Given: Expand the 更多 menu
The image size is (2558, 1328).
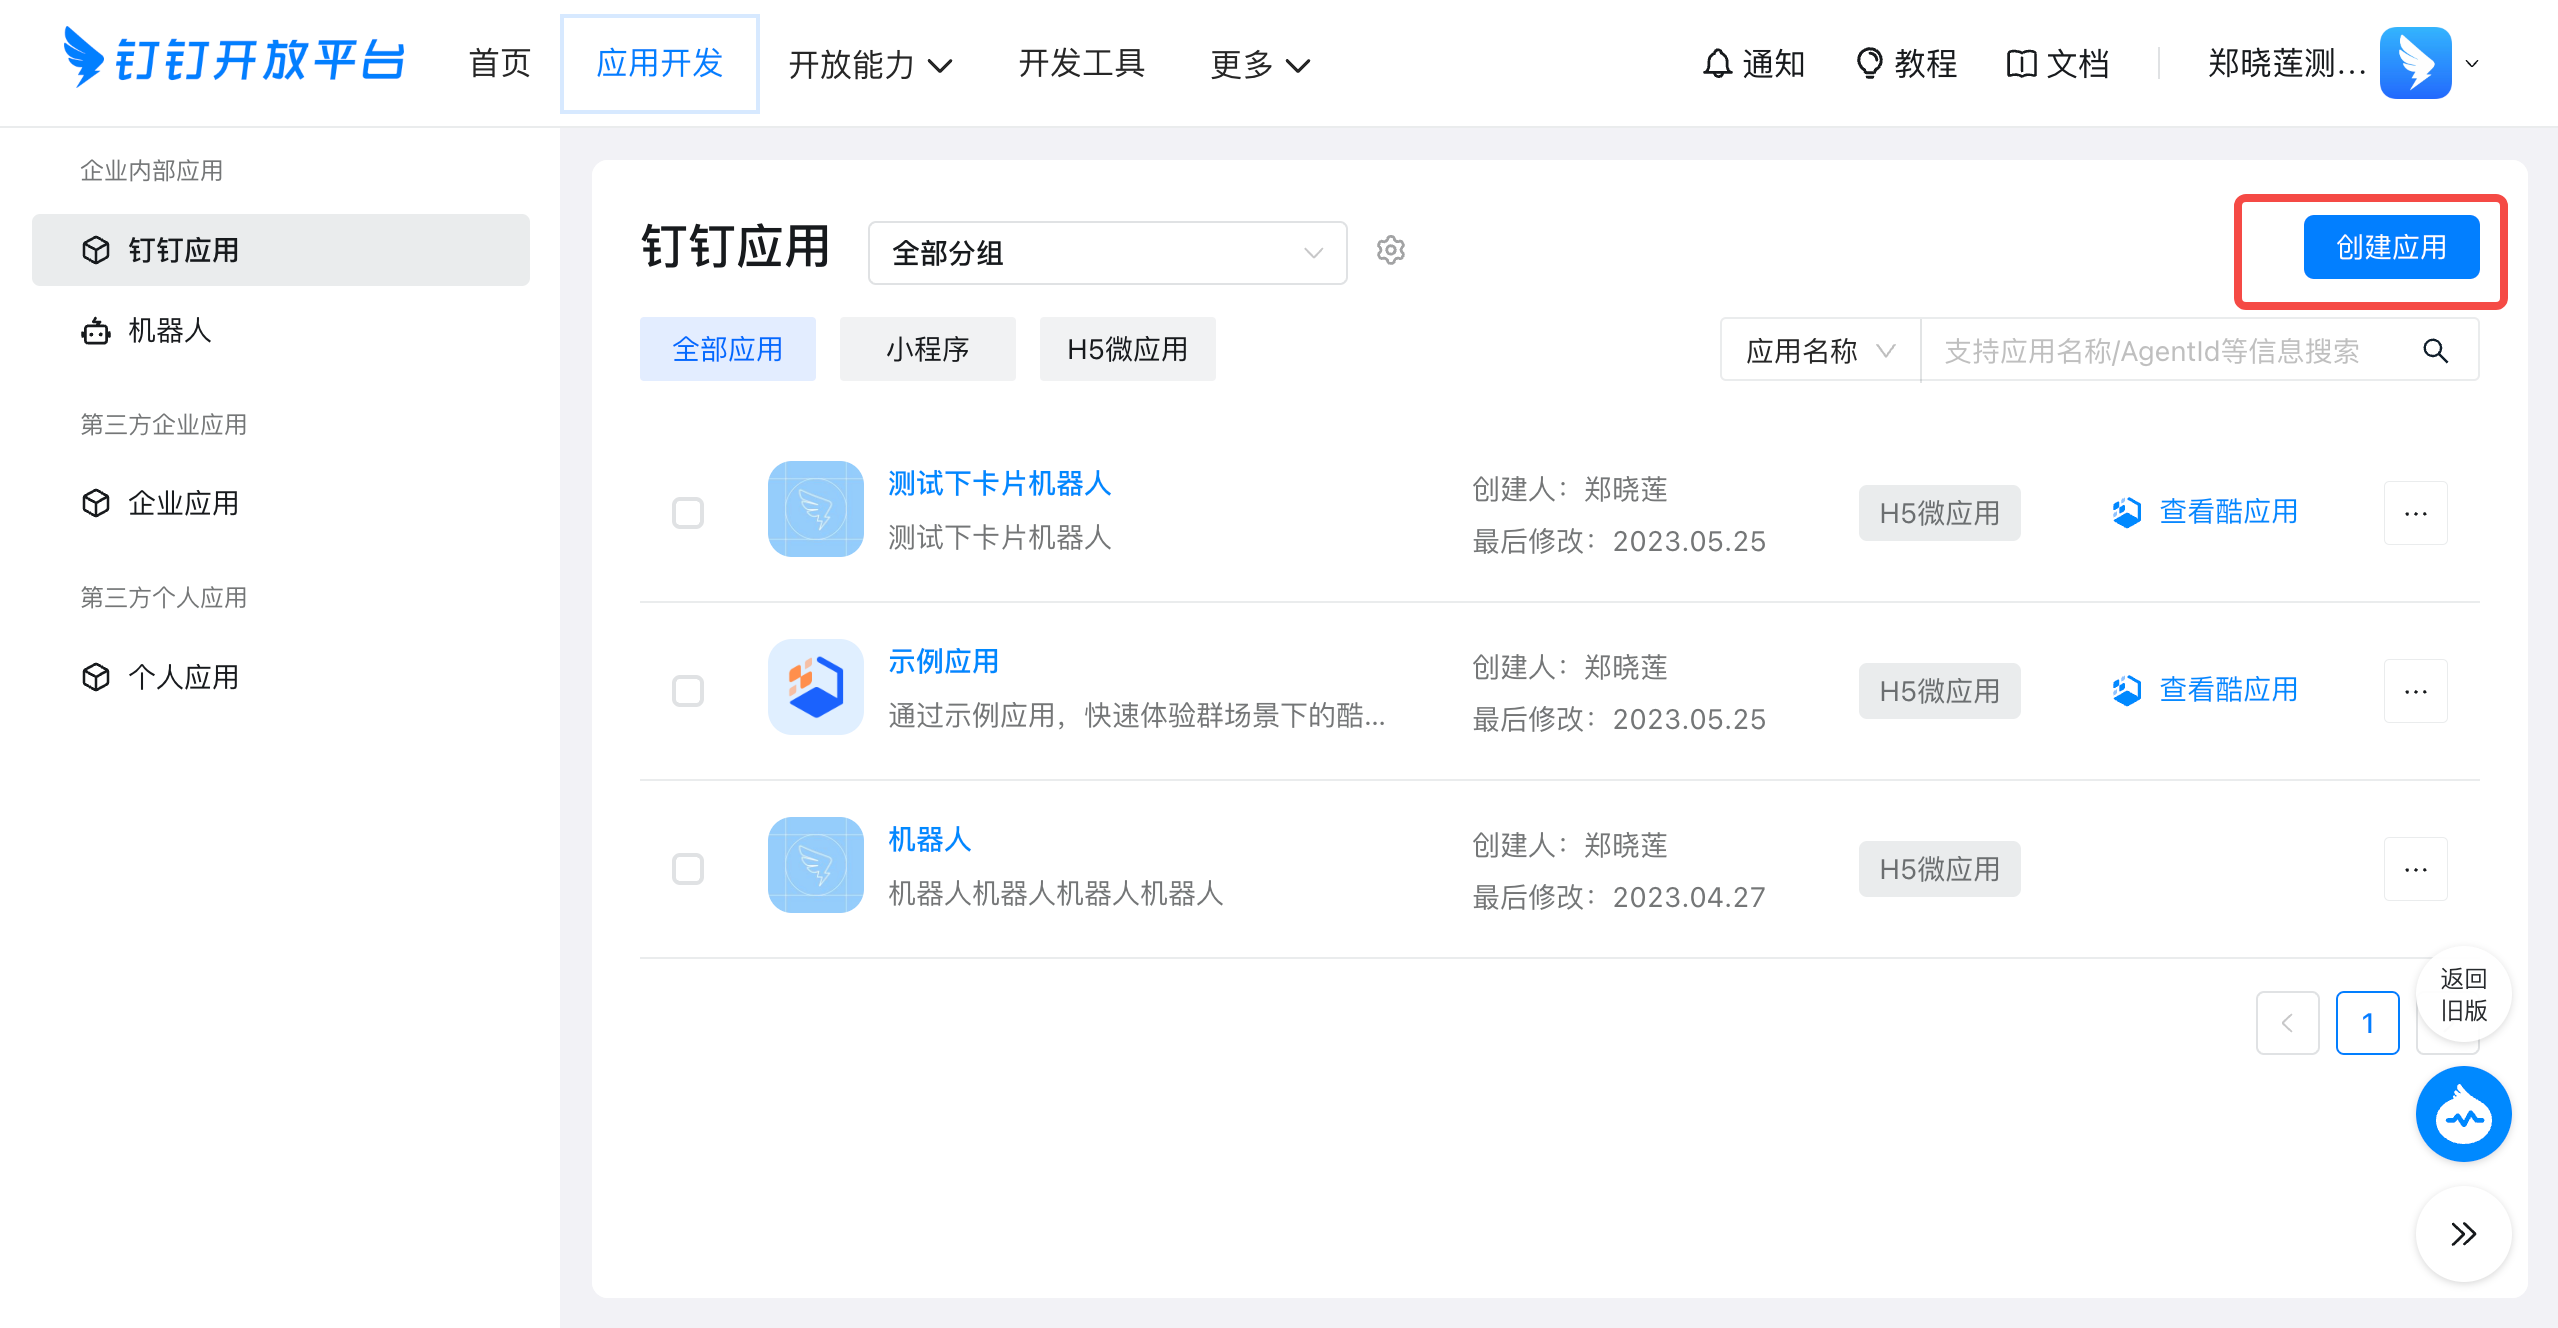Looking at the screenshot, I should point(1260,64).
